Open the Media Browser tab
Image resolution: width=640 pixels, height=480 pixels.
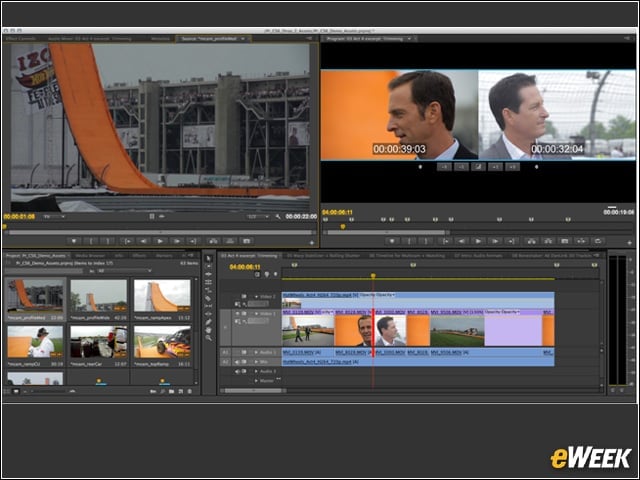90,256
